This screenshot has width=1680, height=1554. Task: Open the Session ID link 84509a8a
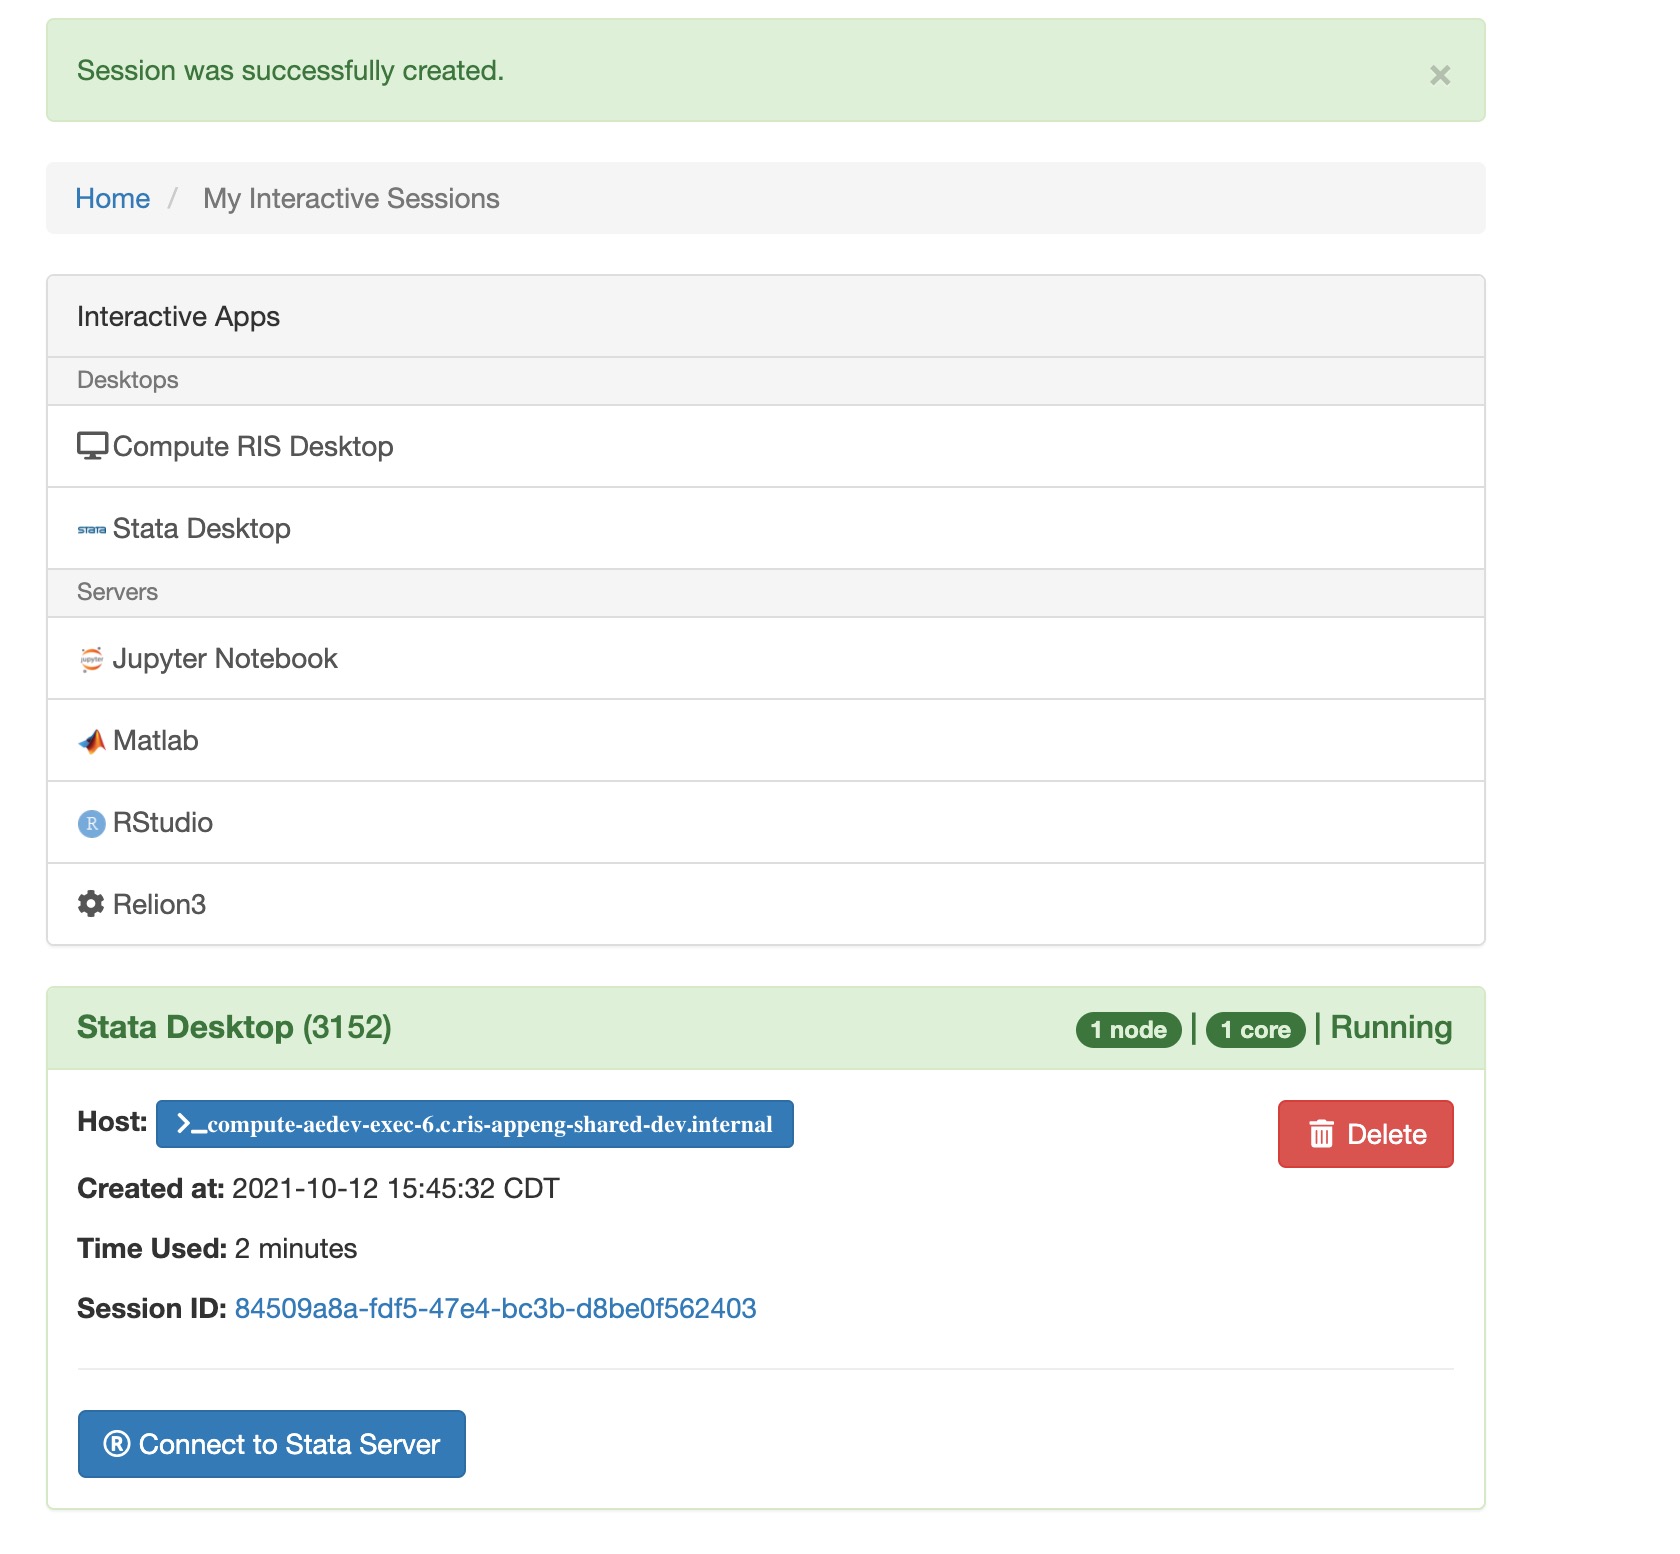click(495, 1308)
